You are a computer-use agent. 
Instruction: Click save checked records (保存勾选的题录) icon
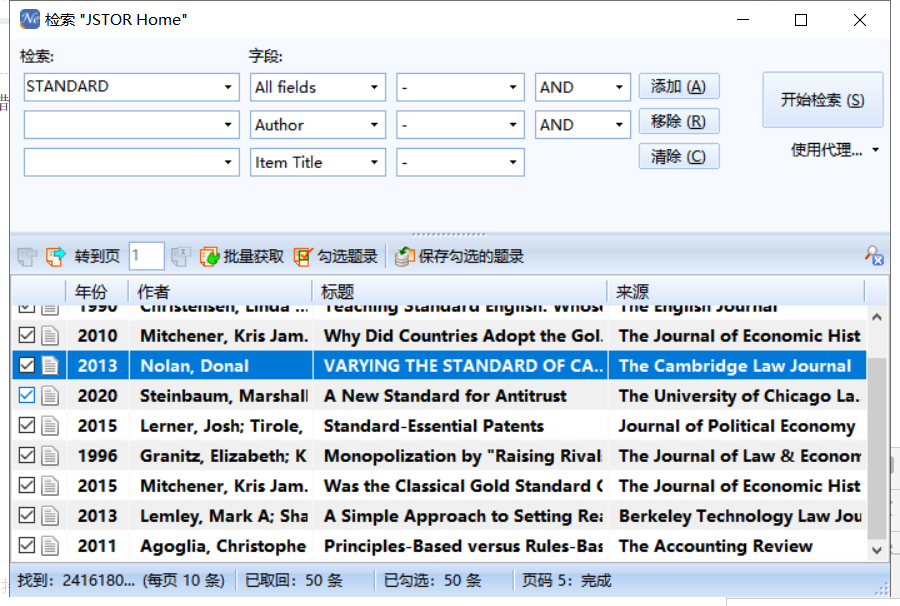405,257
